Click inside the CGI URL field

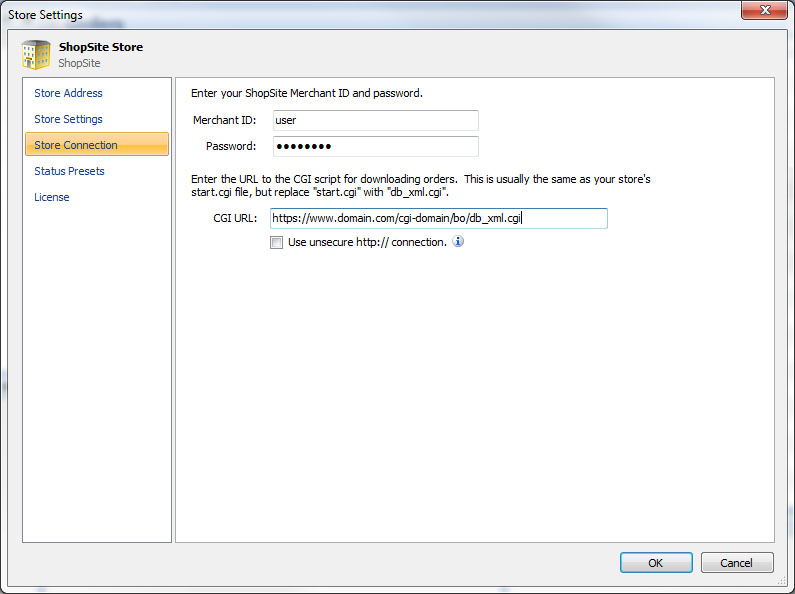point(439,218)
